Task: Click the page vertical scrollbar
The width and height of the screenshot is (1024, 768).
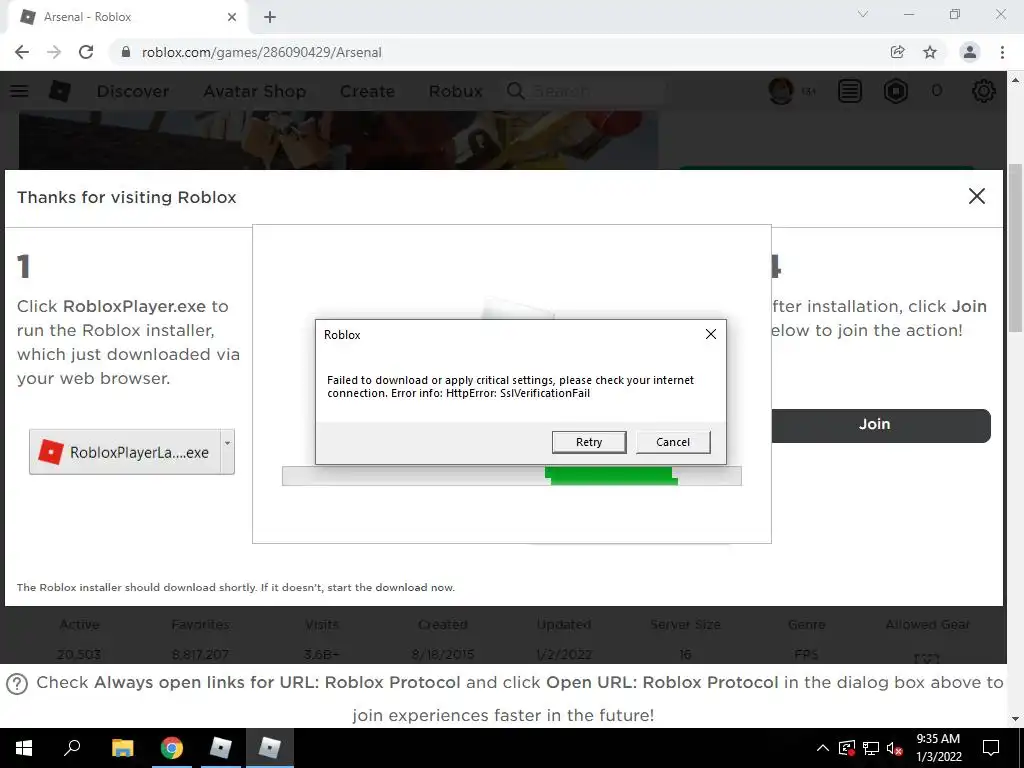Action: [x=1015, y=248]
